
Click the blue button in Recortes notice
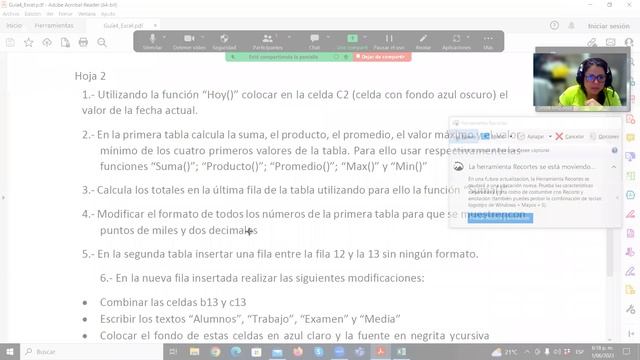500,218
